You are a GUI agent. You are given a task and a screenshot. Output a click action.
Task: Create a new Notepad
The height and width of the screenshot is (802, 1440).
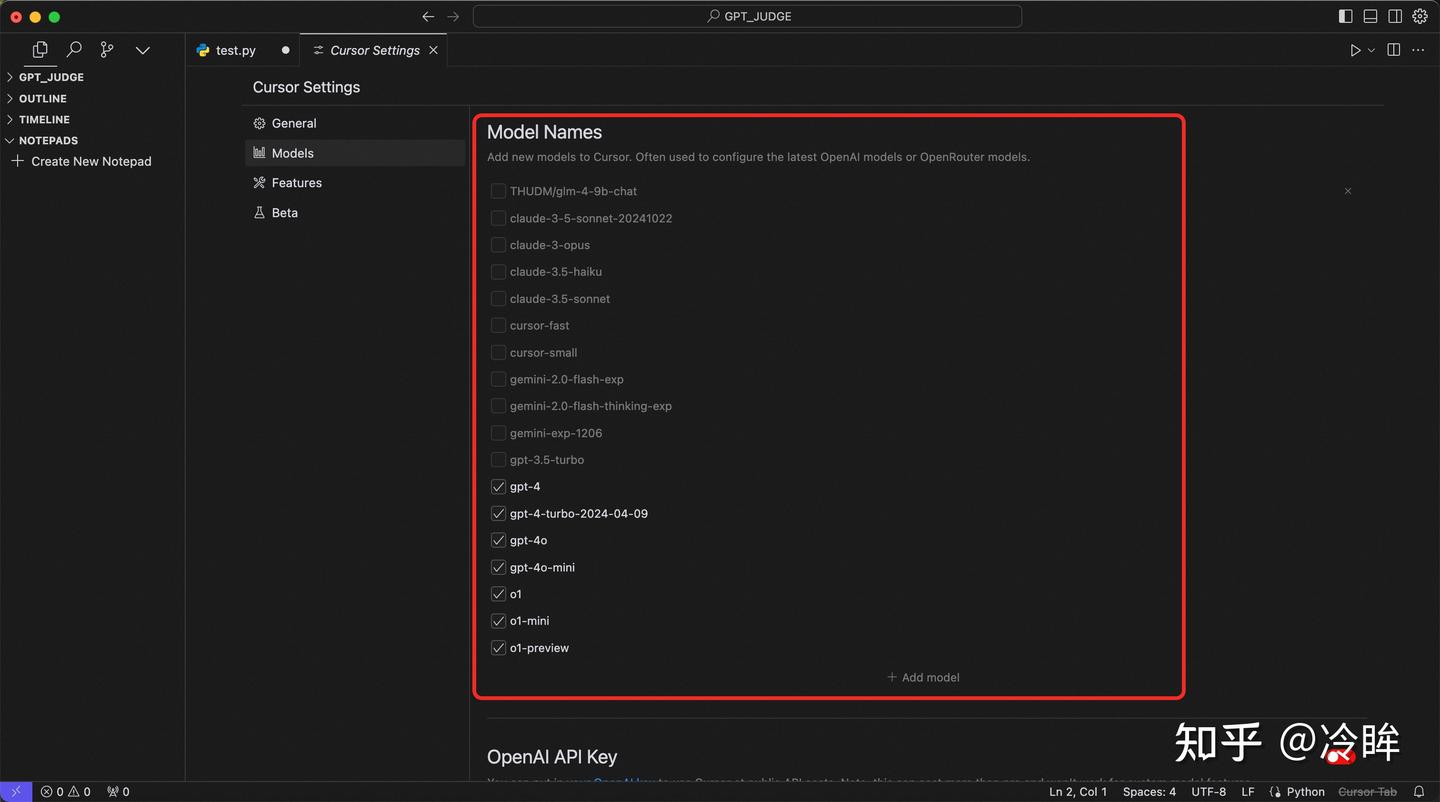click(89, 161)
